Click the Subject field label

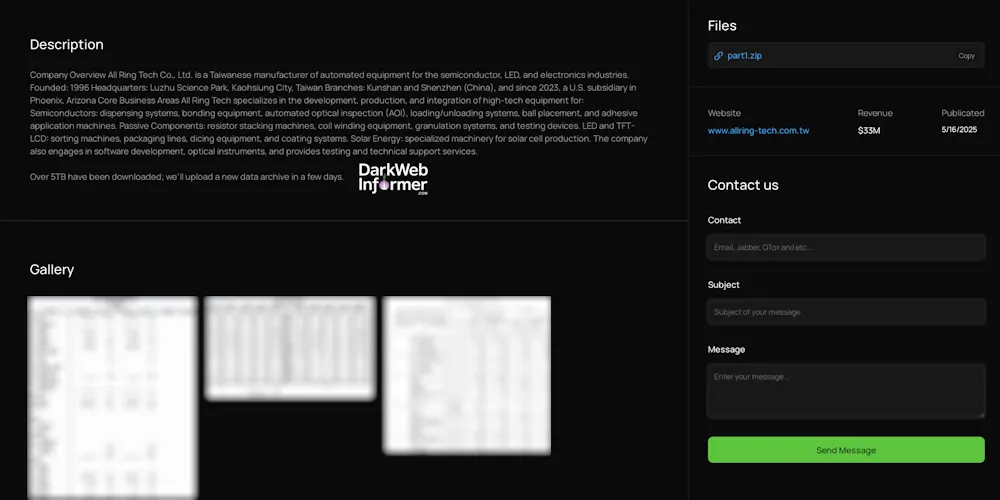tap(723, 284)
